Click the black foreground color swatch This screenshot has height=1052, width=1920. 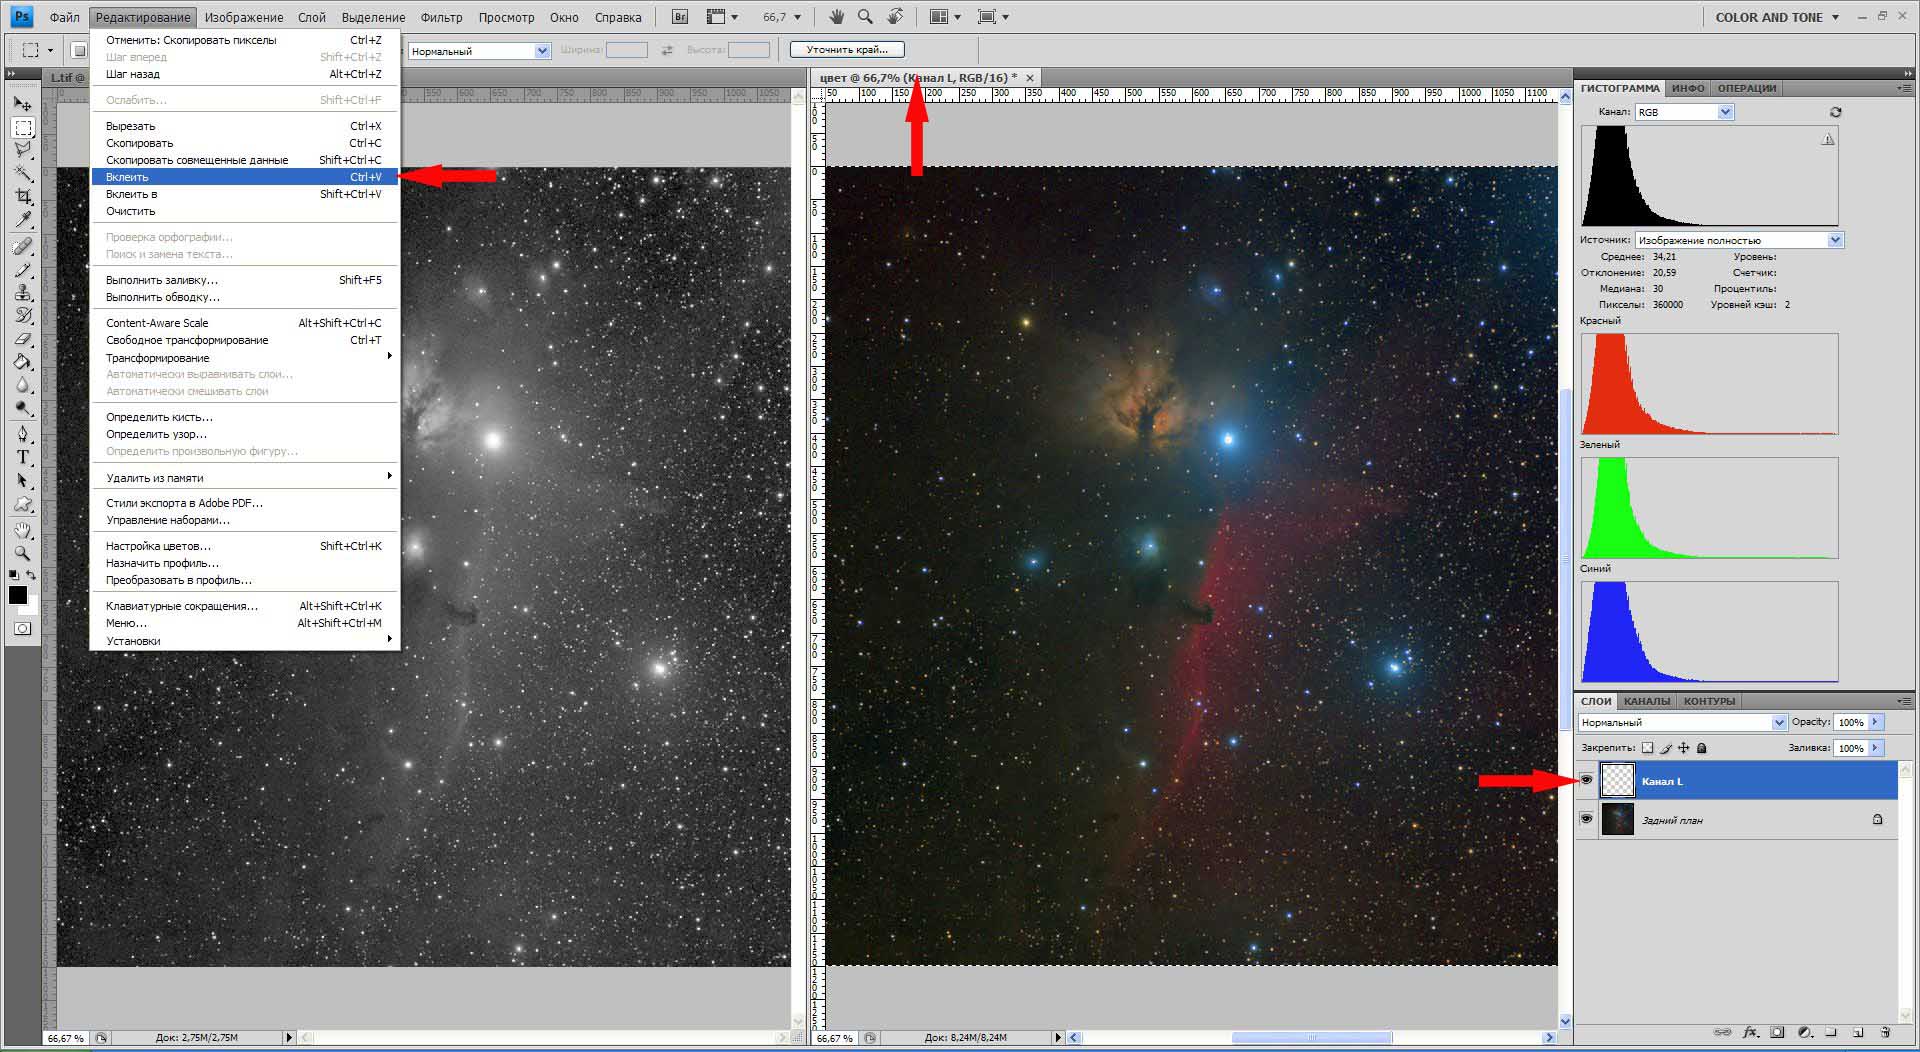click(x=18, y=595)
